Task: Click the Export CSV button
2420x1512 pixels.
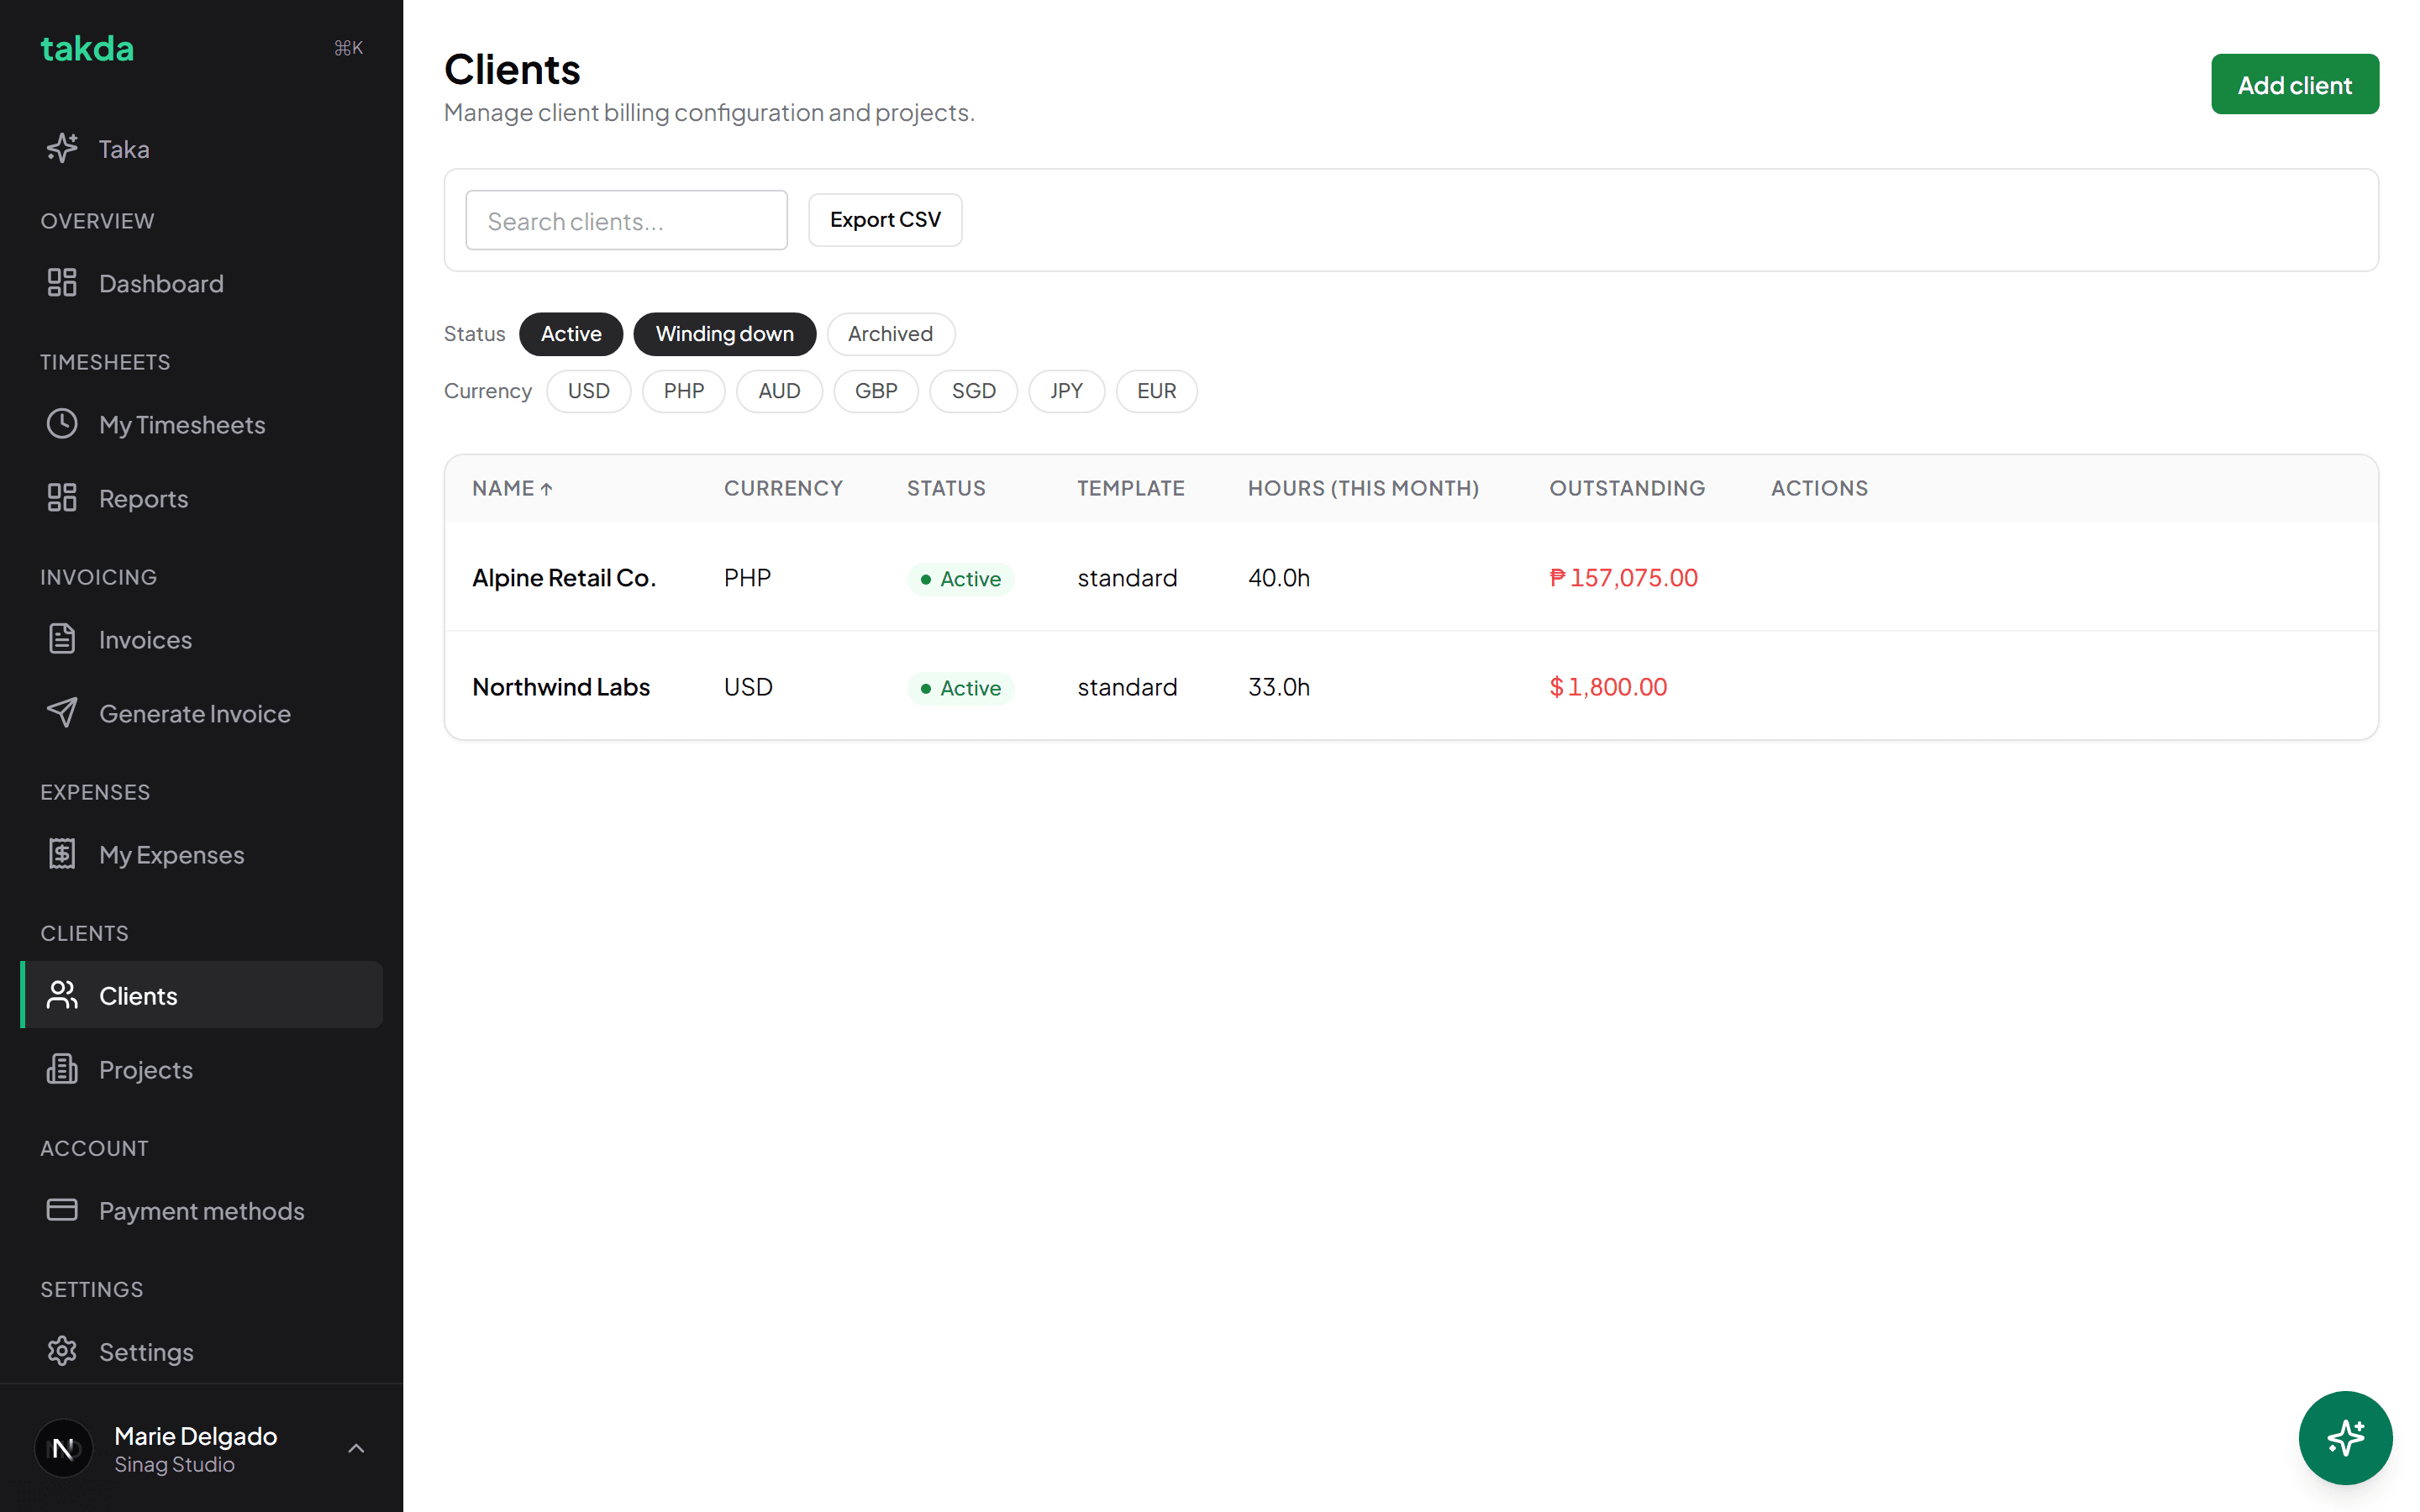Action: 885,219
